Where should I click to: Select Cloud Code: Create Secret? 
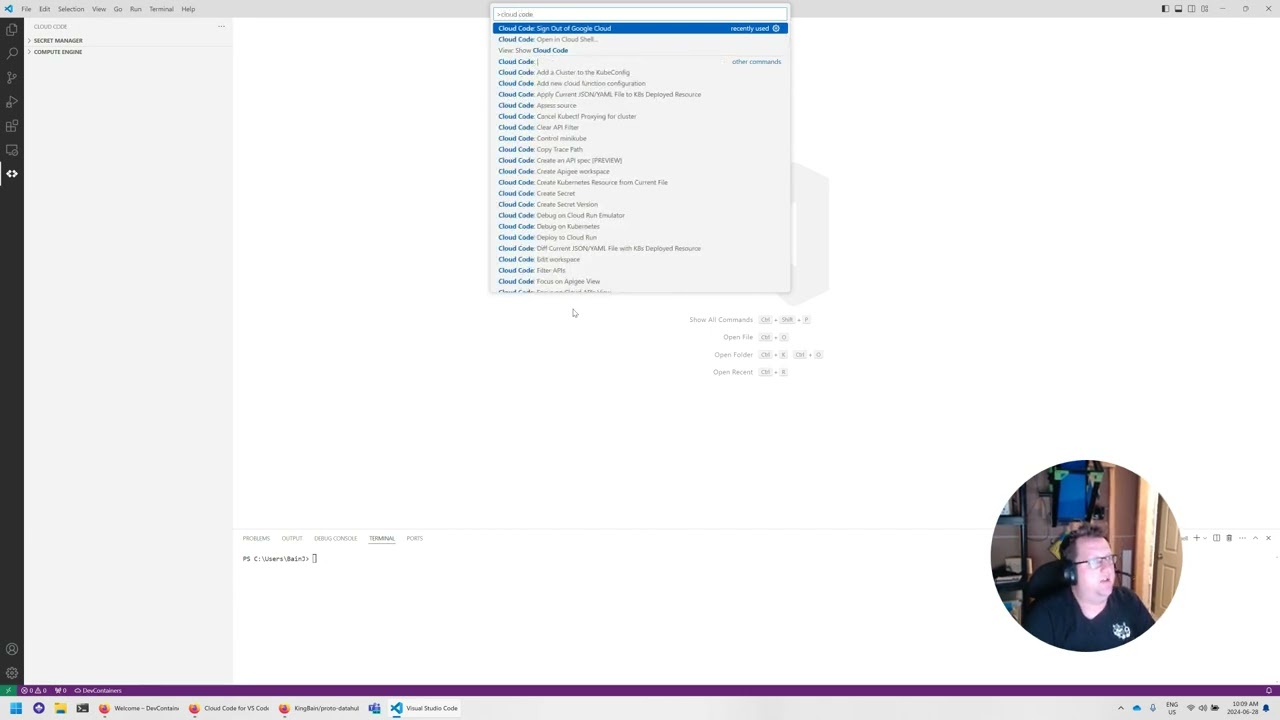pos(640,193)
